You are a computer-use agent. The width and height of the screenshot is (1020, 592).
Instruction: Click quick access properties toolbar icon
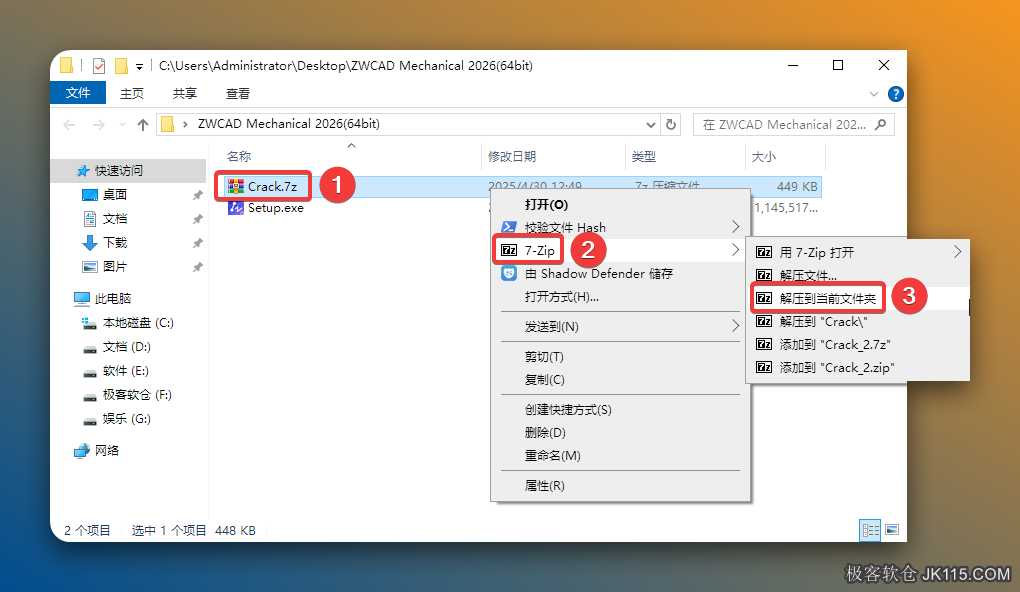click(x=98, y=66)
